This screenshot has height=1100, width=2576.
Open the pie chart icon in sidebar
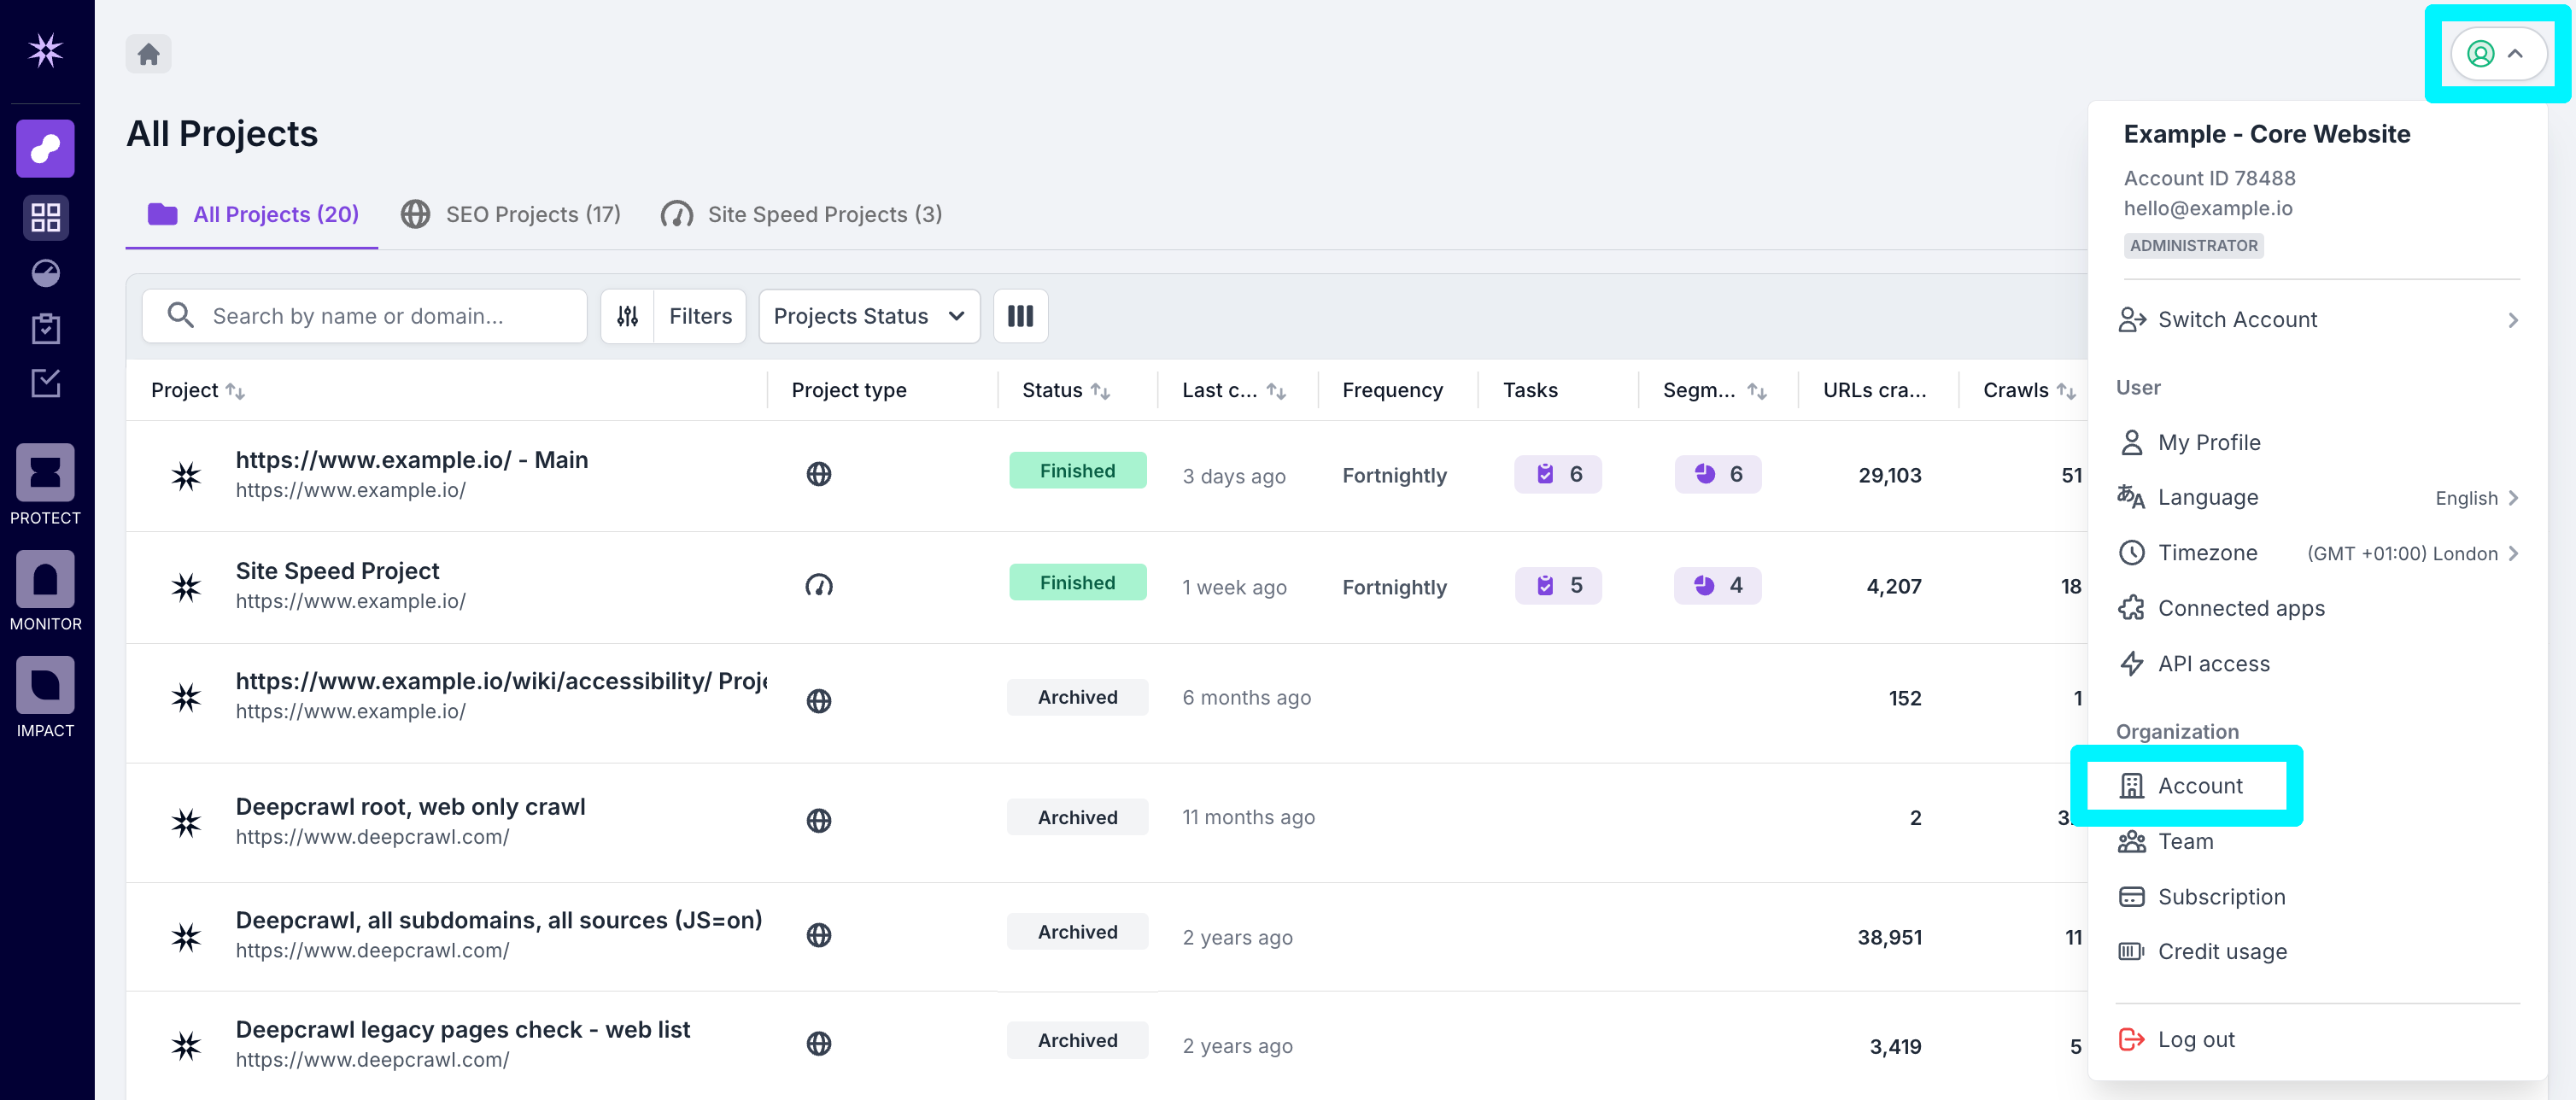[45, 273]
